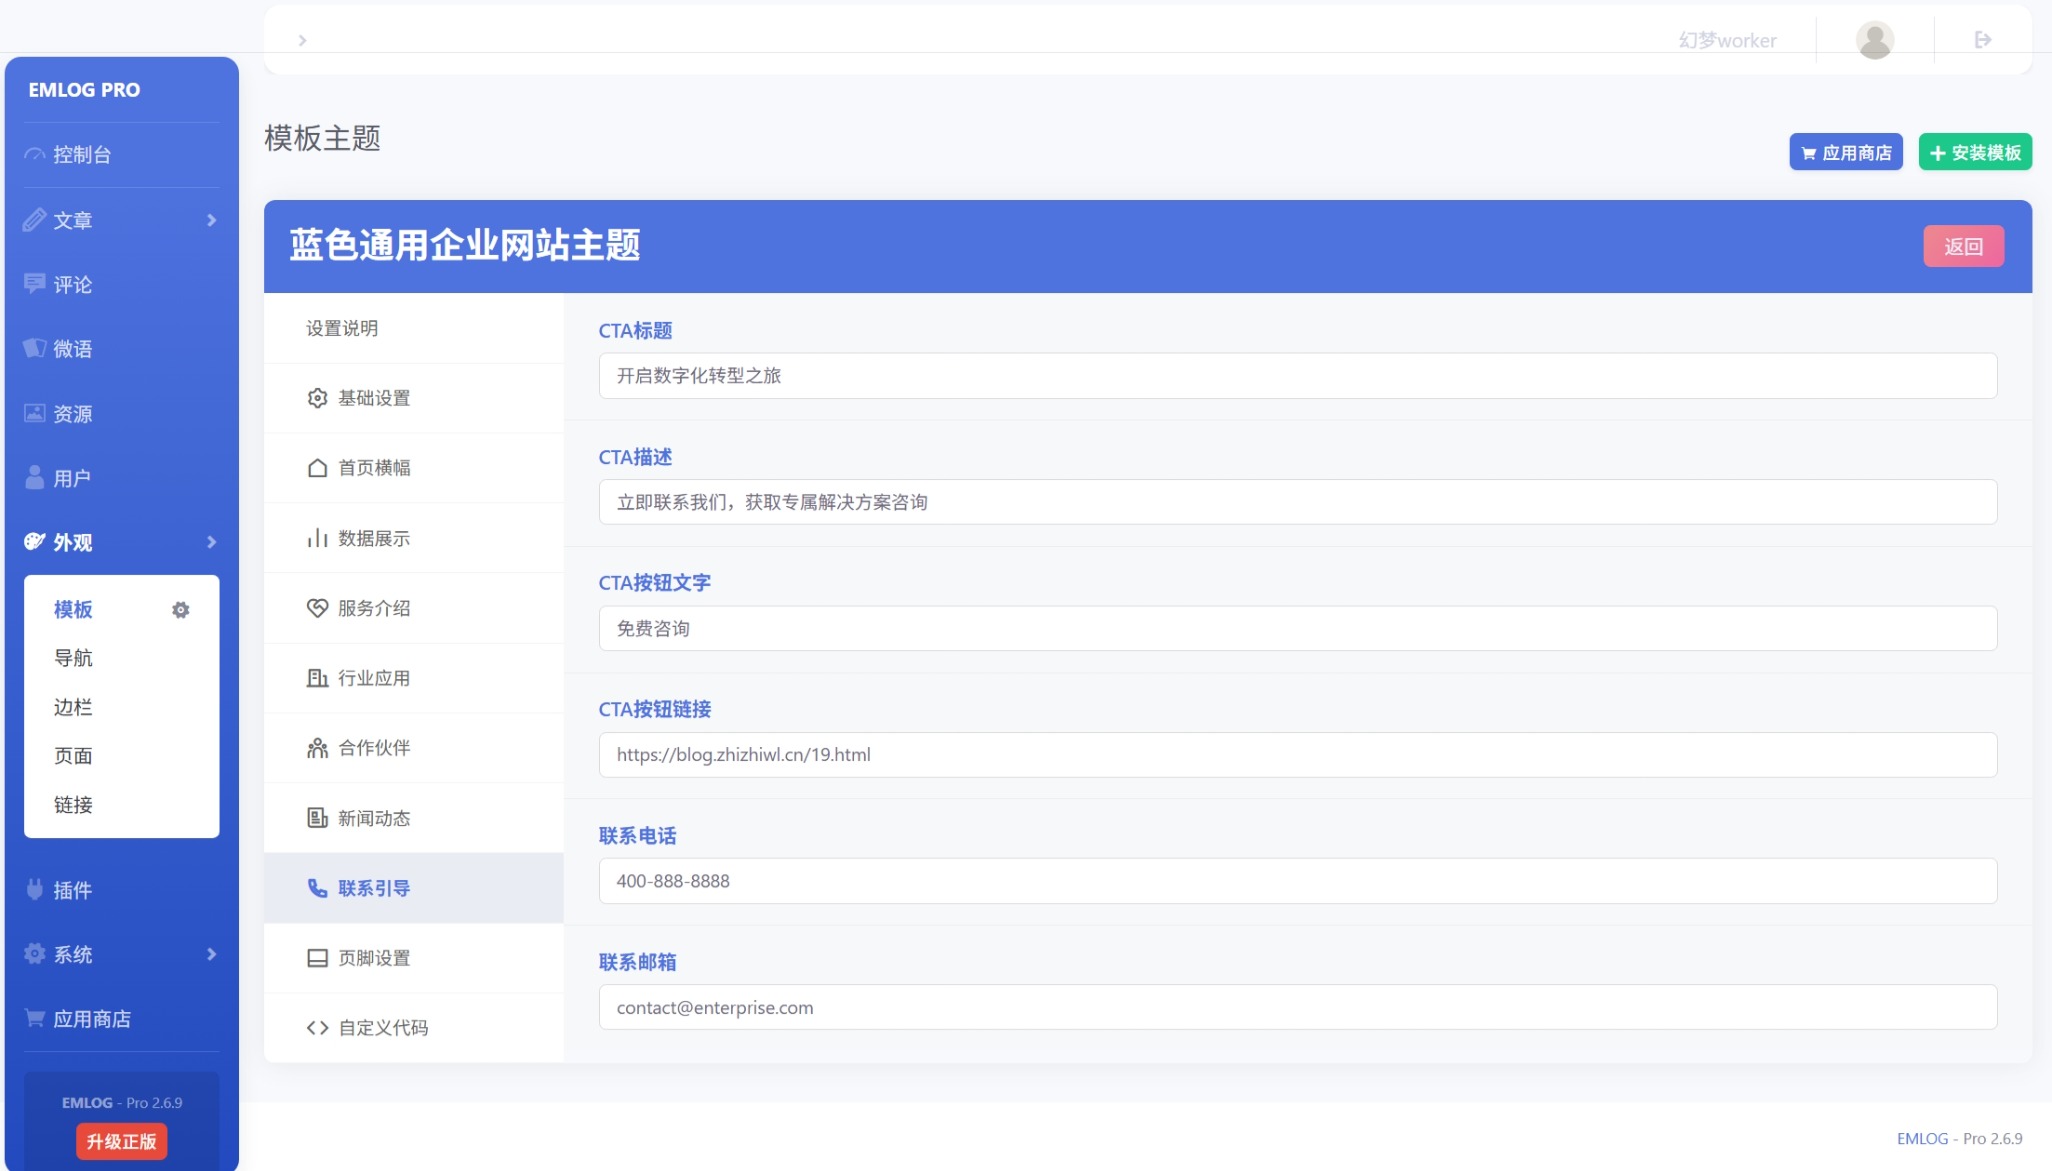
Task: Expand sidebar with top-left arrow
Action: coord(302,40)
